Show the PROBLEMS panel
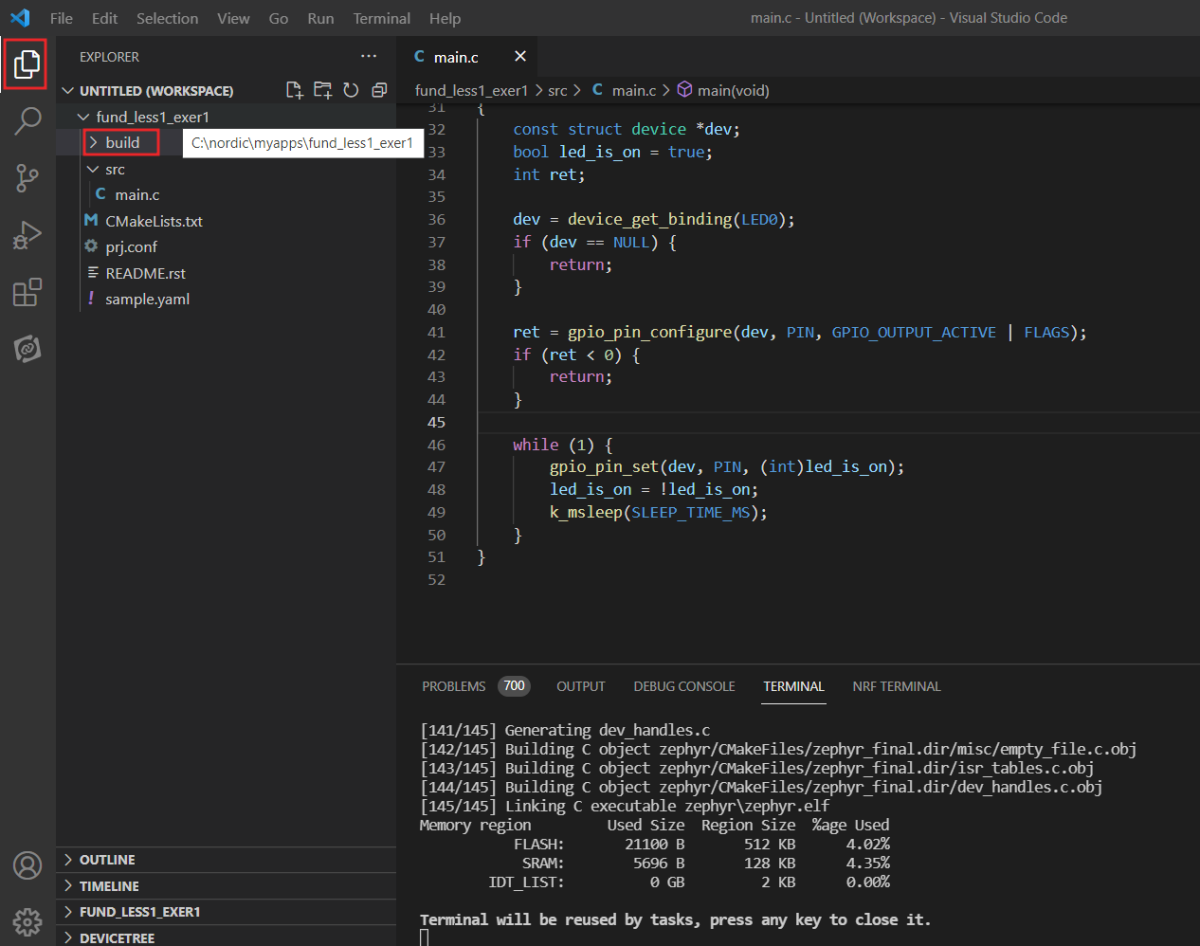1200x946 pixels. (x=452, y=687)
